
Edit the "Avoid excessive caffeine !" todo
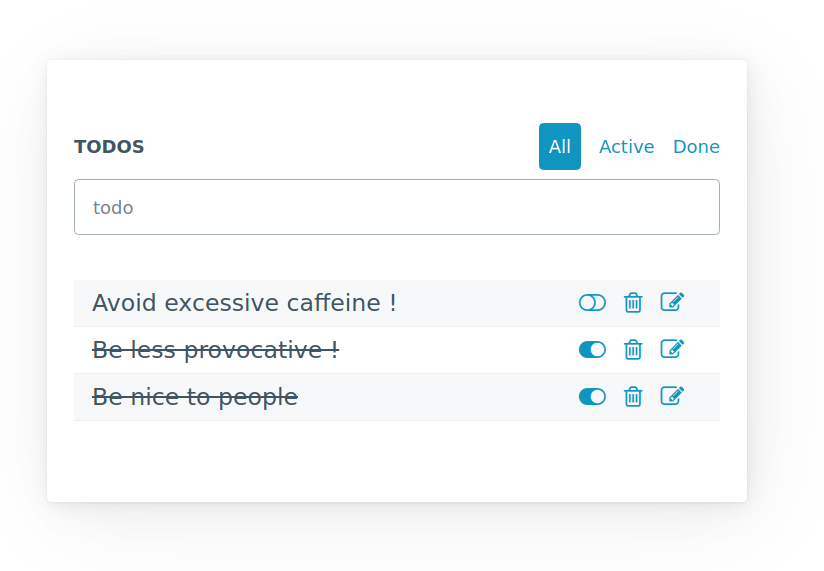point(672,302)
